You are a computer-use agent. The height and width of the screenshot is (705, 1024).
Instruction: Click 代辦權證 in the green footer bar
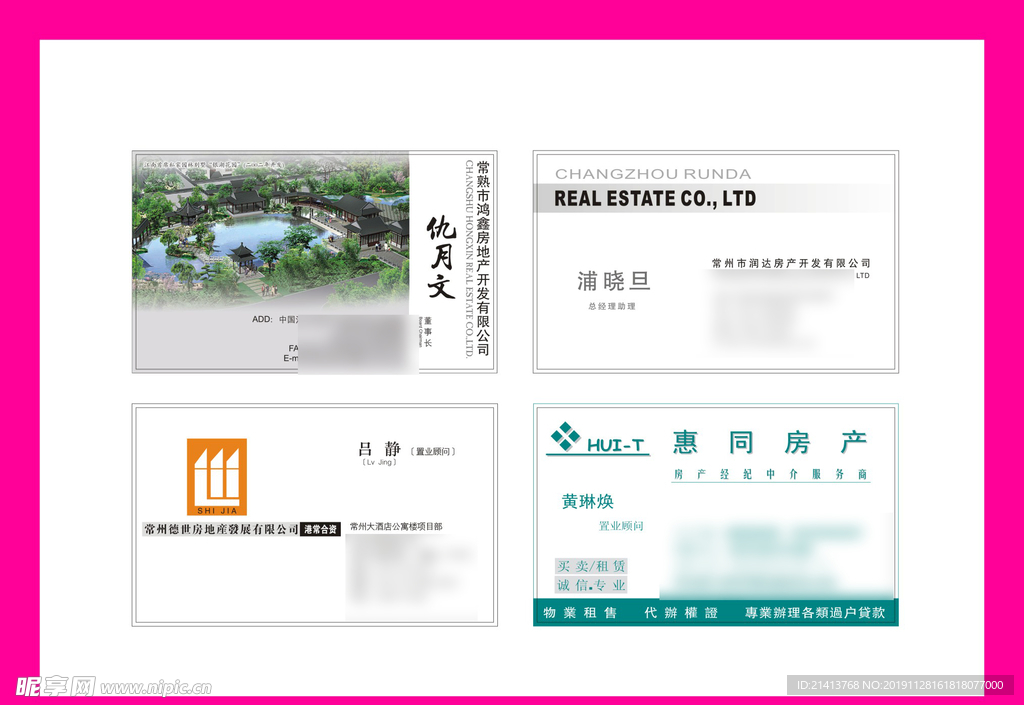coord(681,613)
